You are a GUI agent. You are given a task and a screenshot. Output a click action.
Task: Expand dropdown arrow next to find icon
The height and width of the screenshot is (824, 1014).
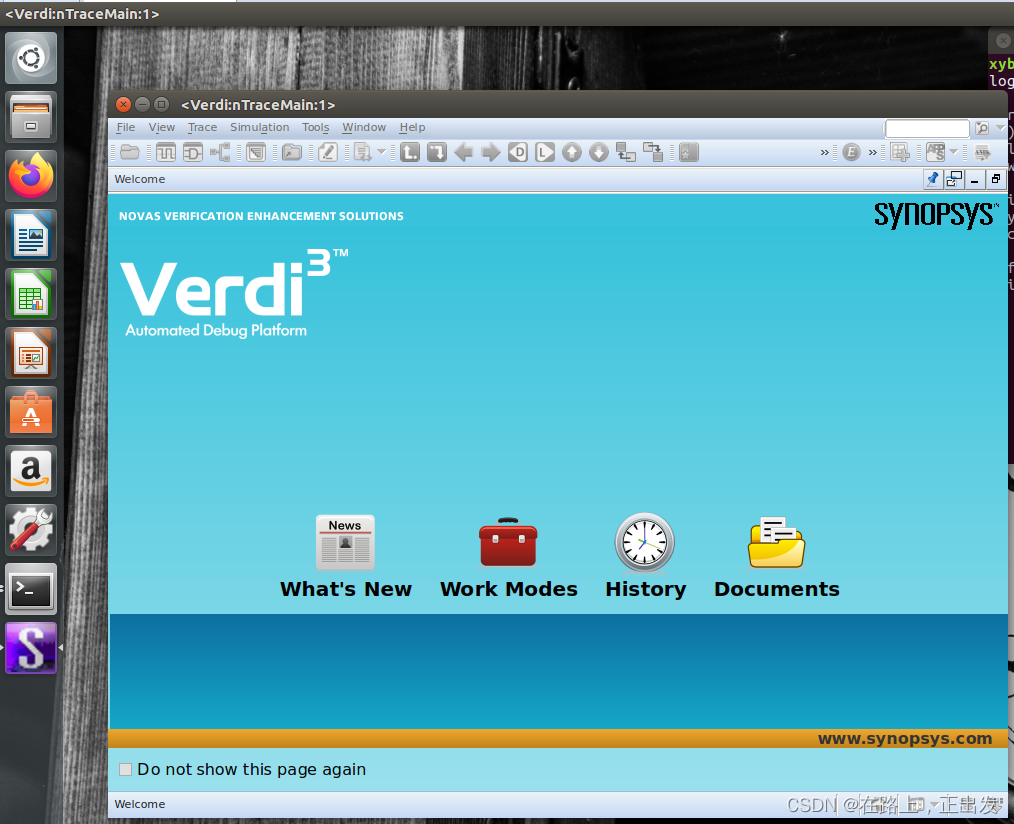(x=382, y=153)
